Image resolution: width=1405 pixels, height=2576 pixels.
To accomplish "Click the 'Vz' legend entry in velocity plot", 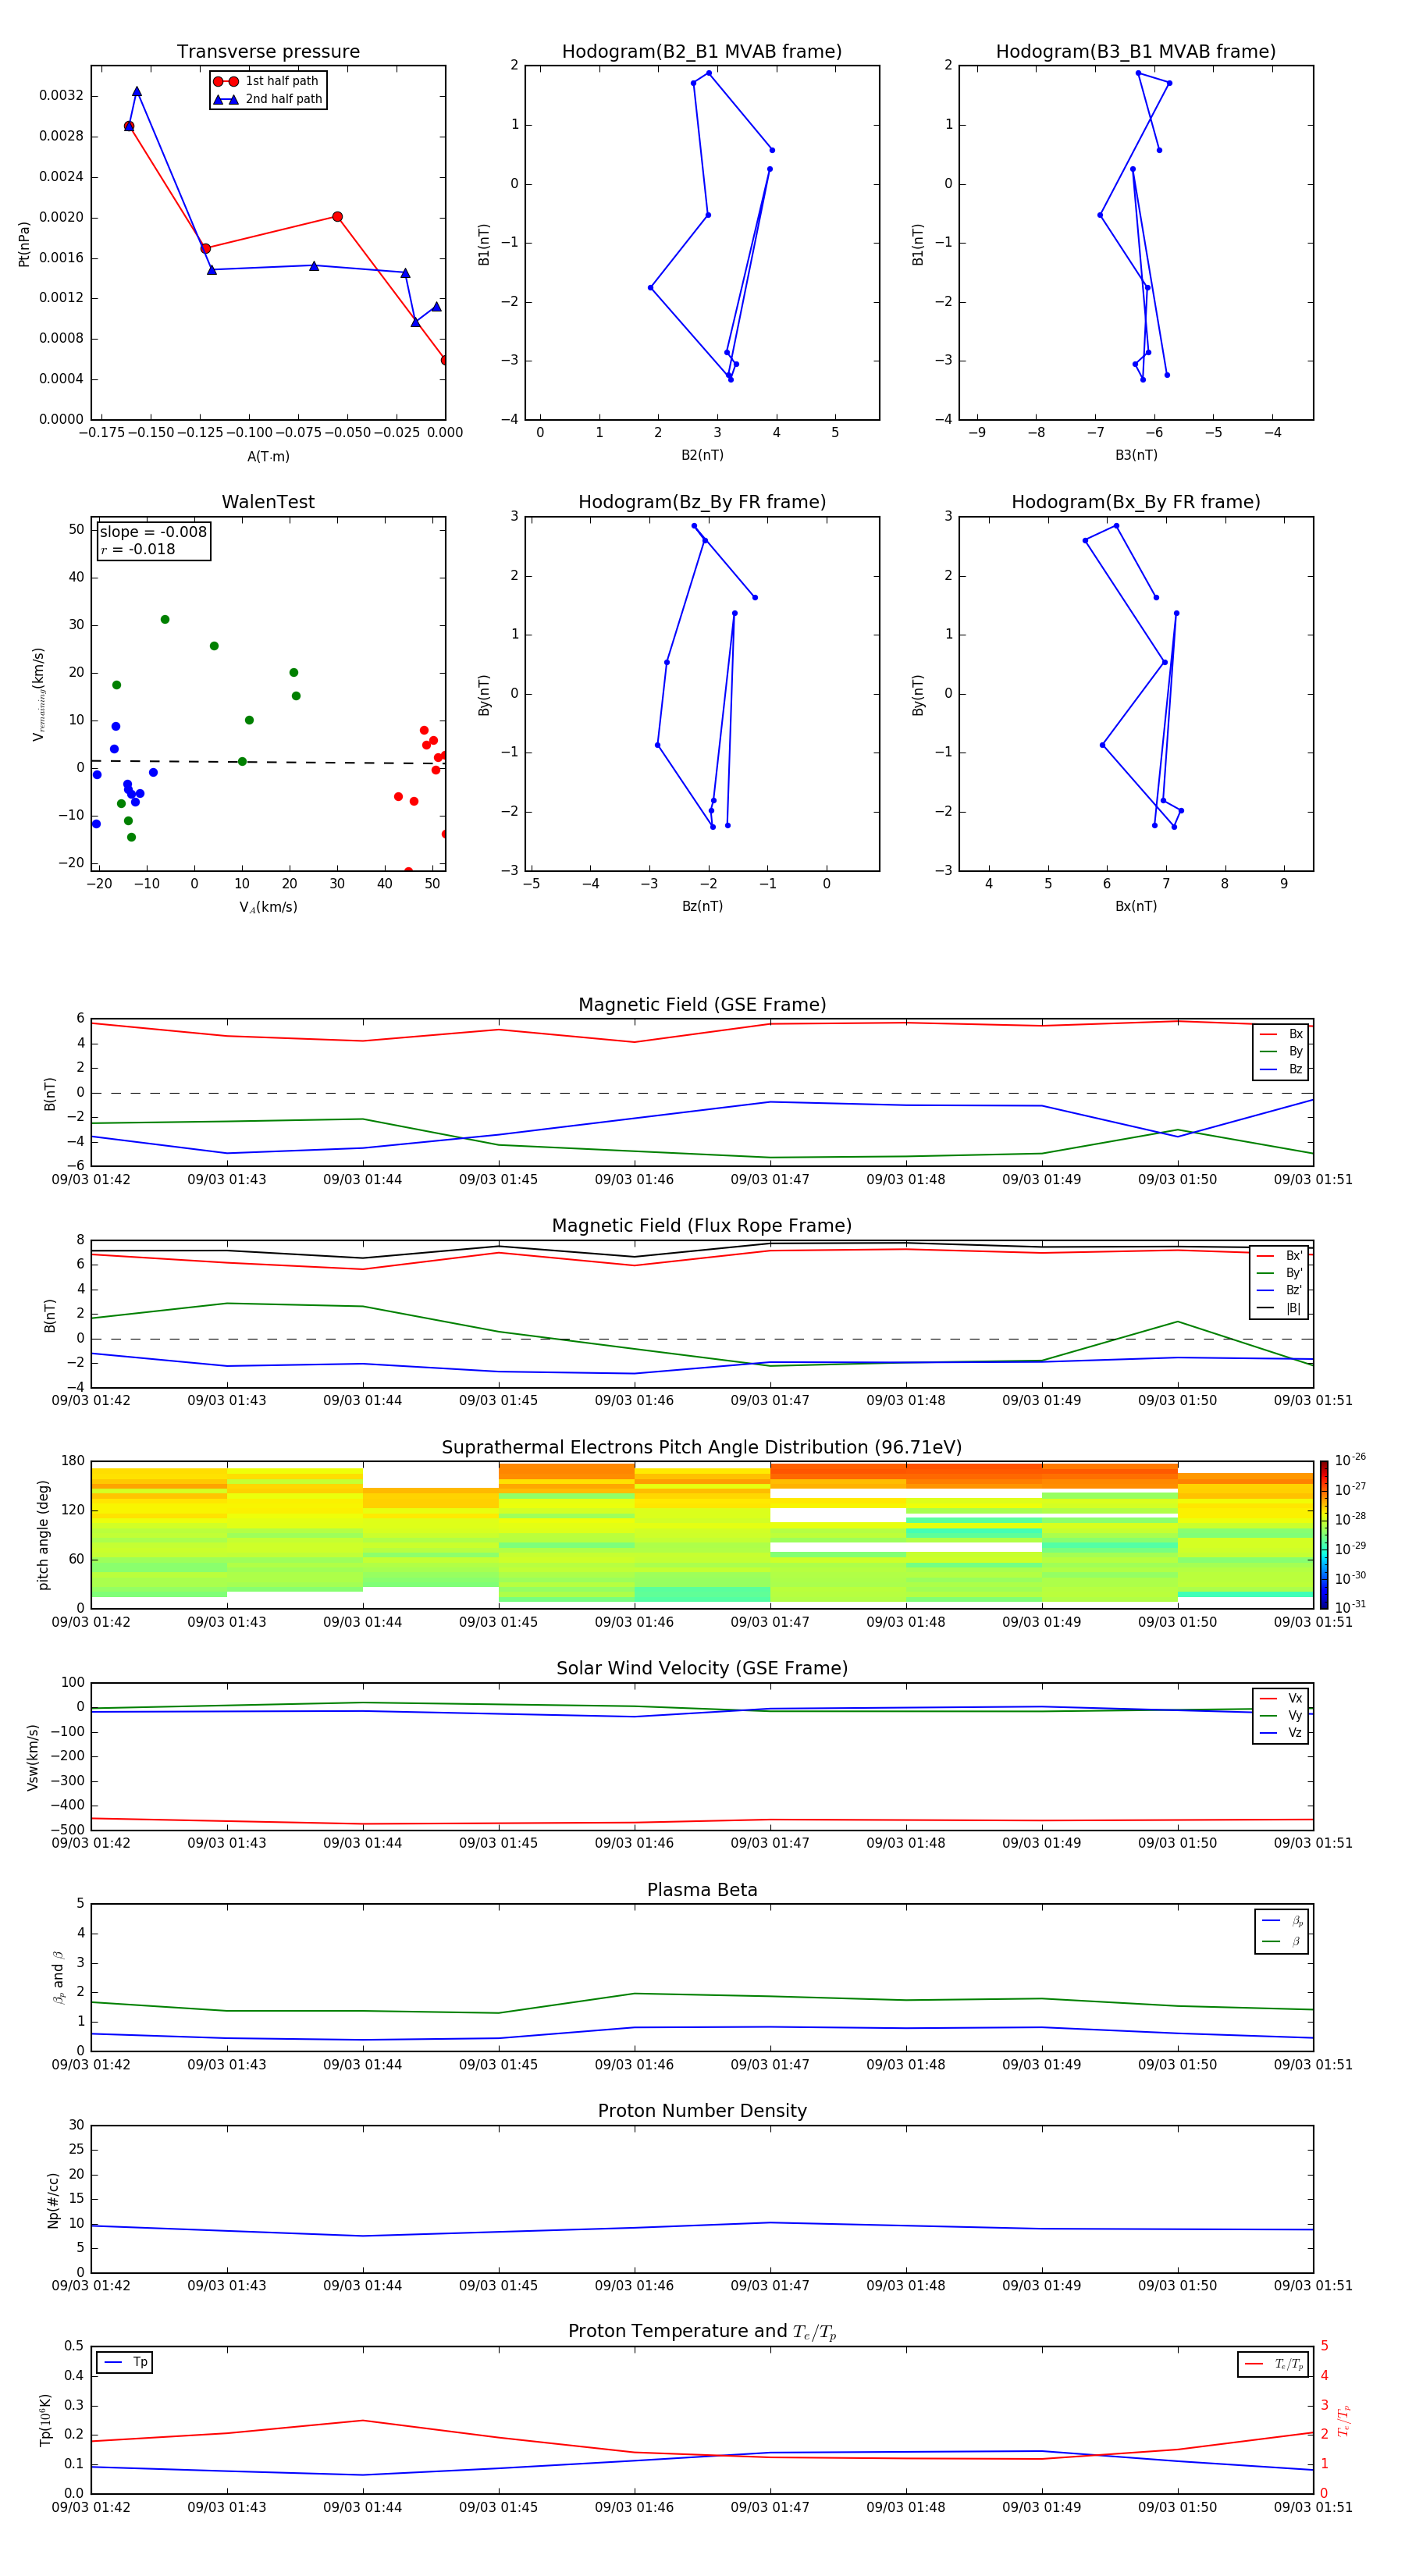I will point(1281,1733).
